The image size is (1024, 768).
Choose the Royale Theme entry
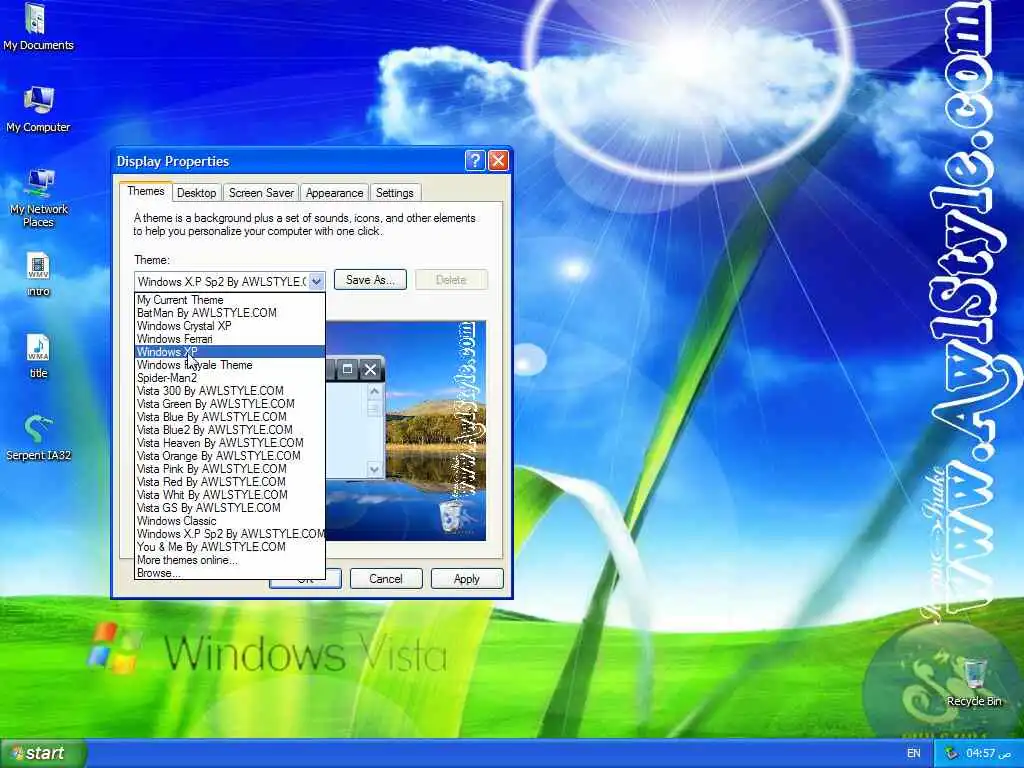229,365
